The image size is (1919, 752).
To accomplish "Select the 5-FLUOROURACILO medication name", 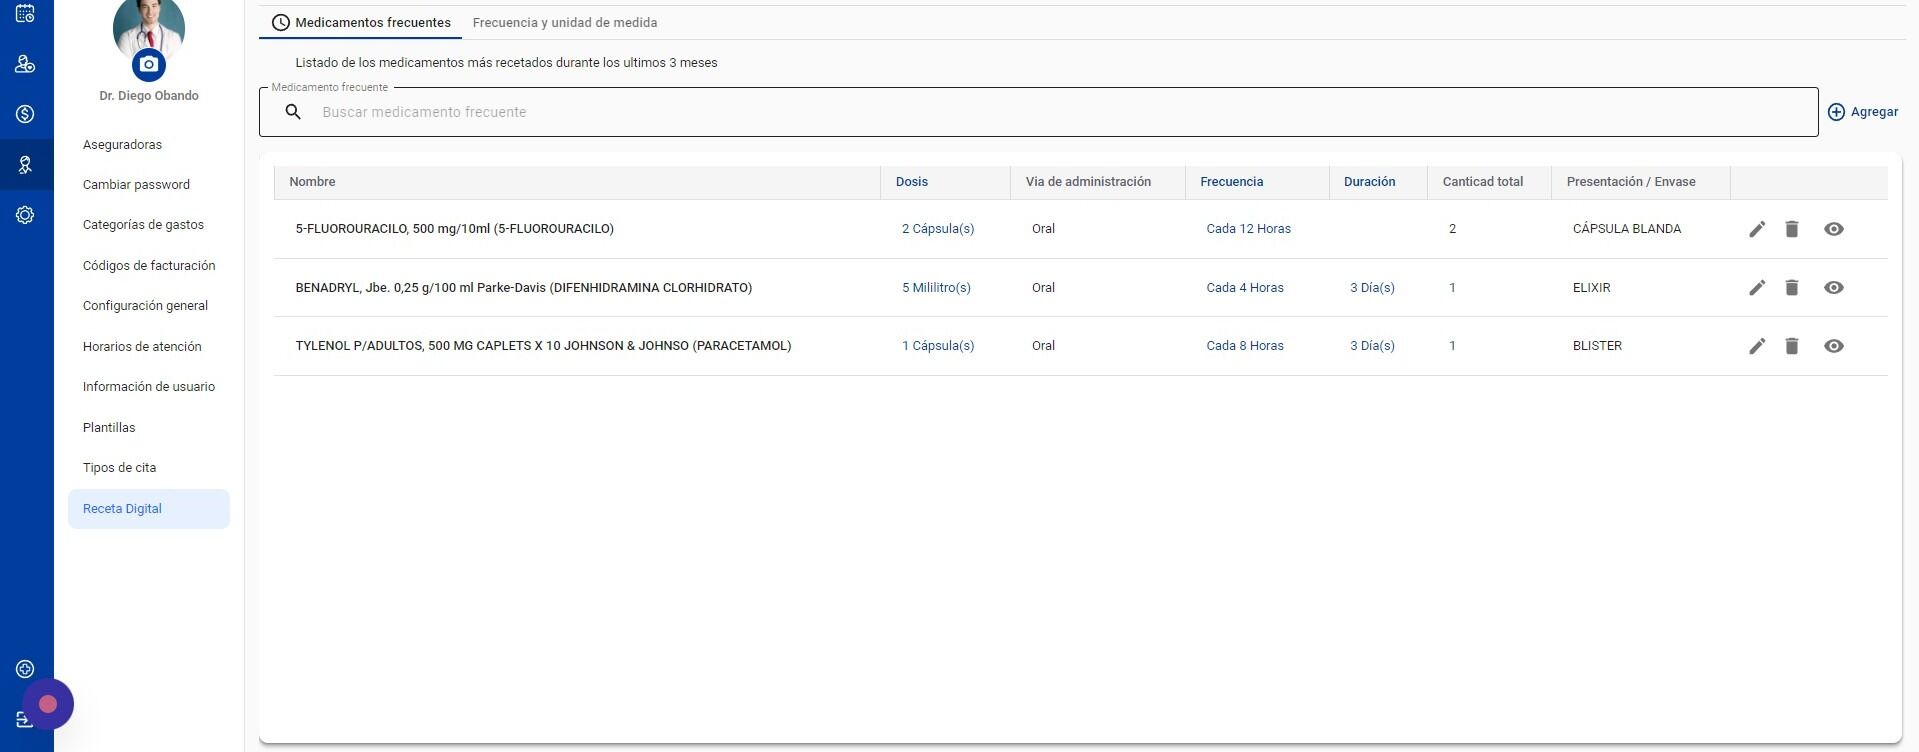I will pos(455,229).
